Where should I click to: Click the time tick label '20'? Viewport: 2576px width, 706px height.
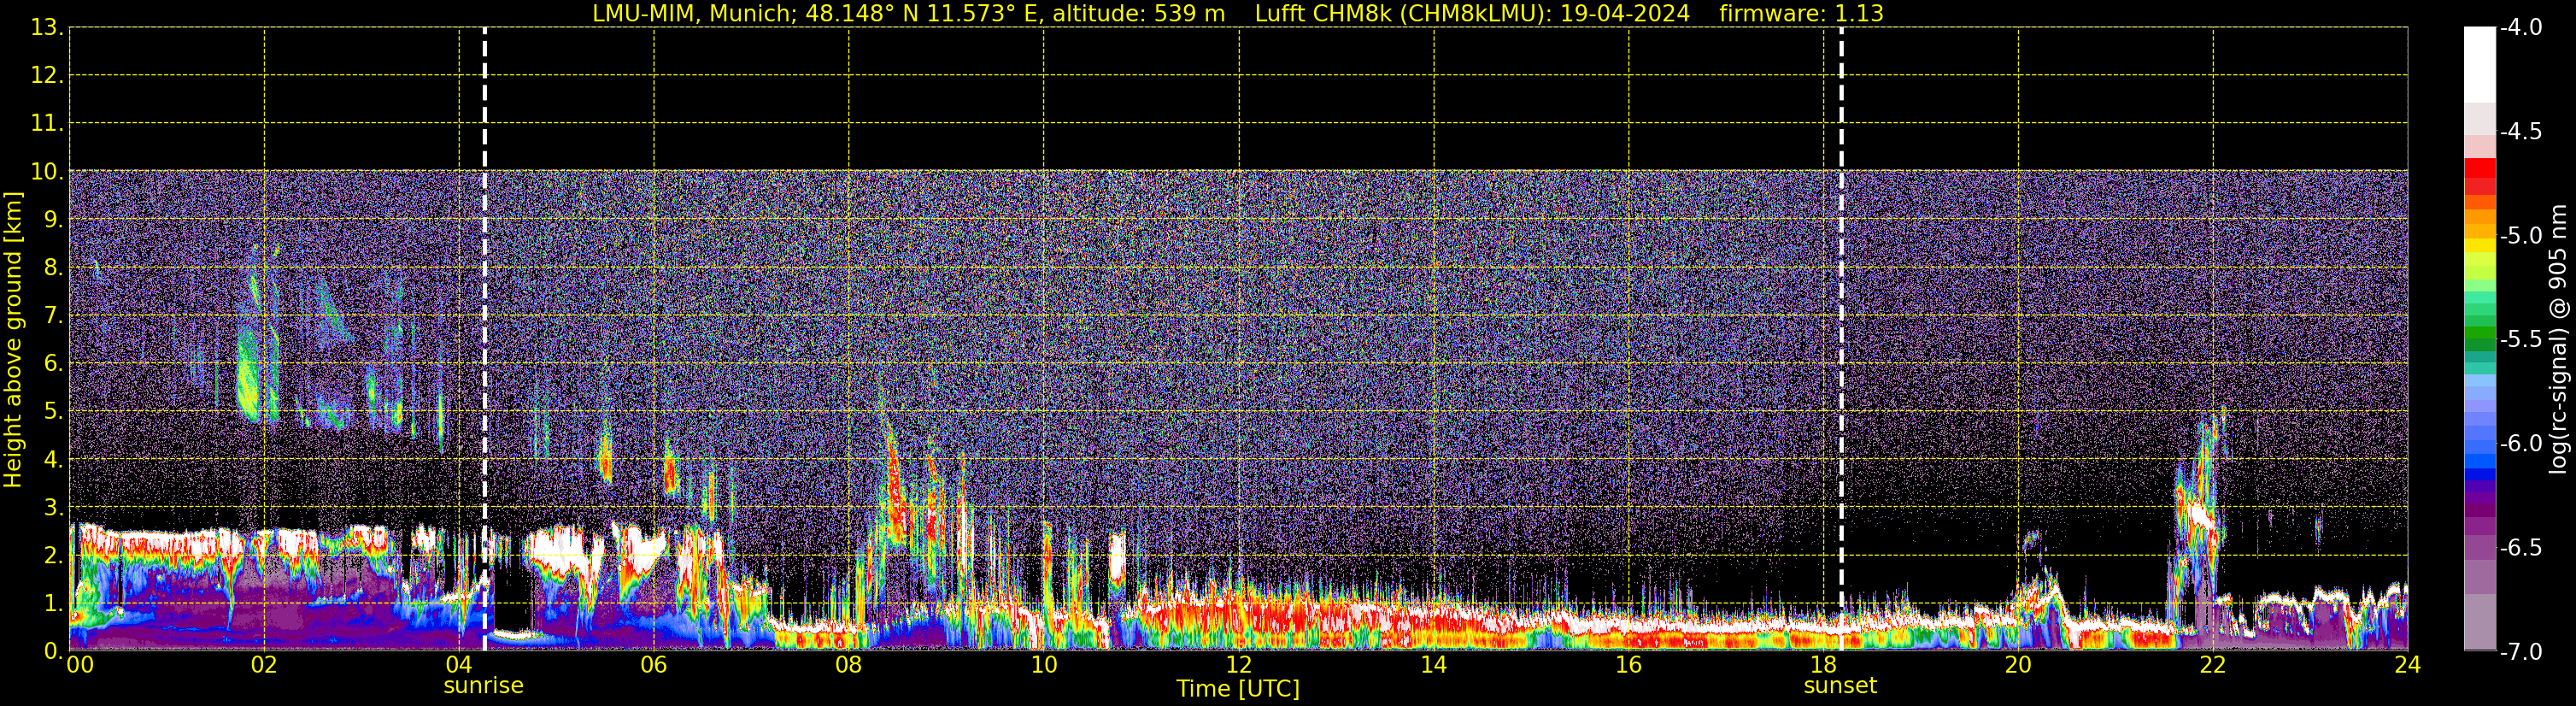[2018, 665]
